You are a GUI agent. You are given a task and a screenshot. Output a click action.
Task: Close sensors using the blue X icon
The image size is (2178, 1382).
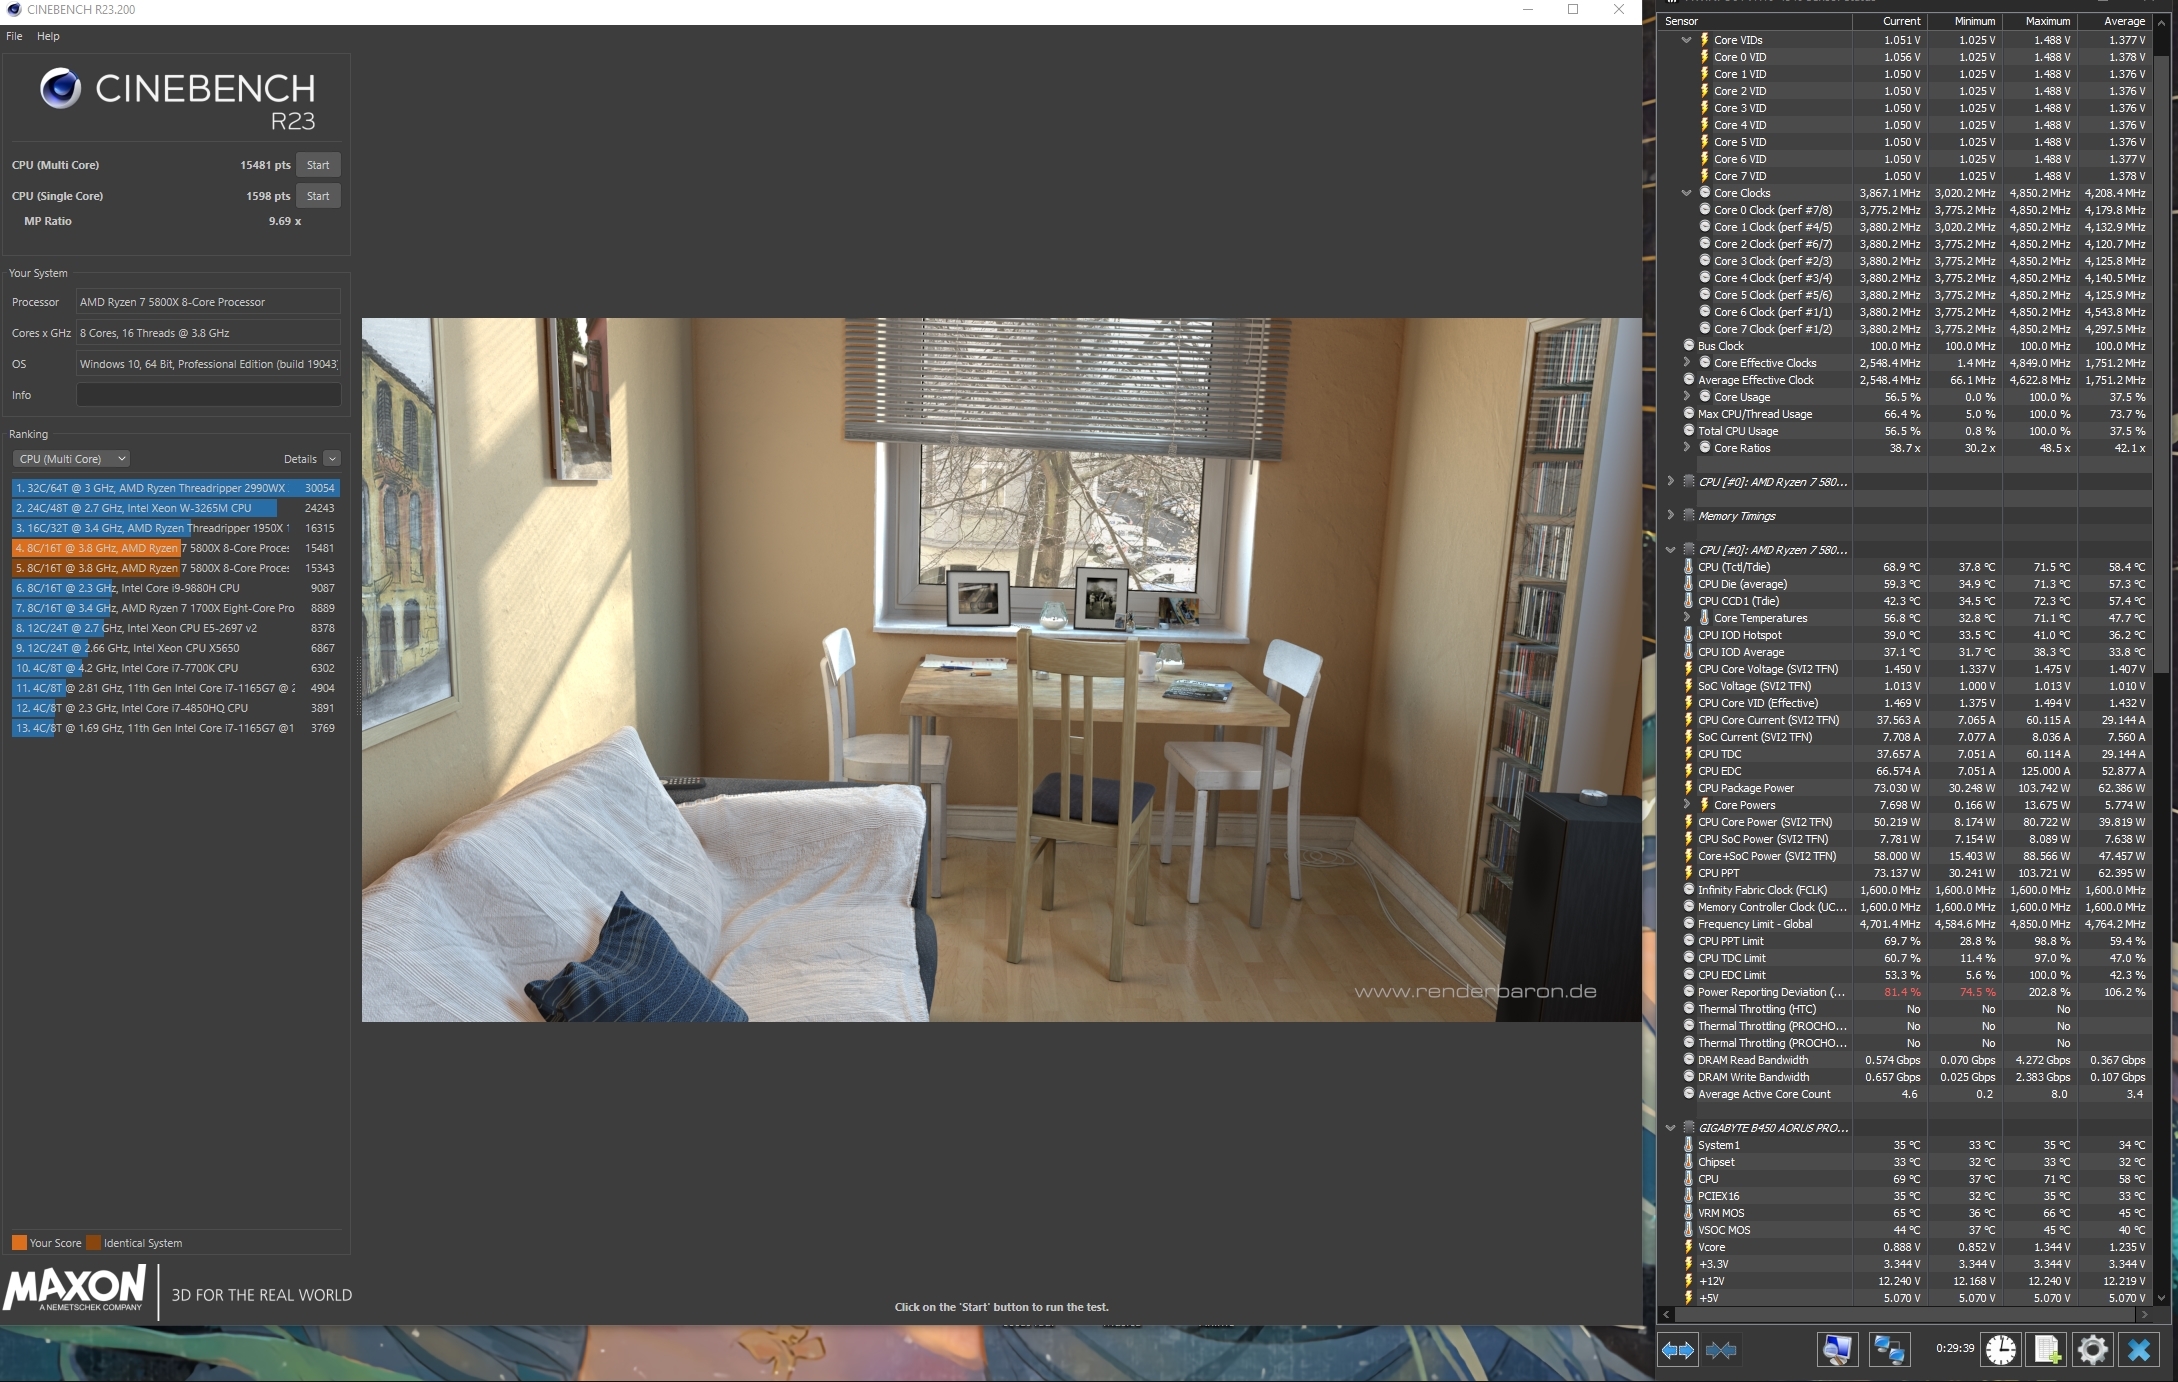click(2139, 1350)
